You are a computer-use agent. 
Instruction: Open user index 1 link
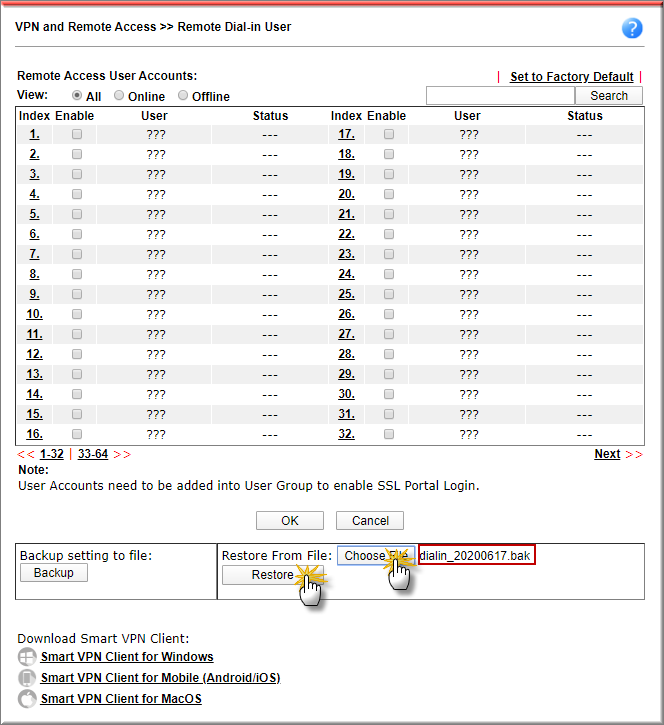(35, 134)
